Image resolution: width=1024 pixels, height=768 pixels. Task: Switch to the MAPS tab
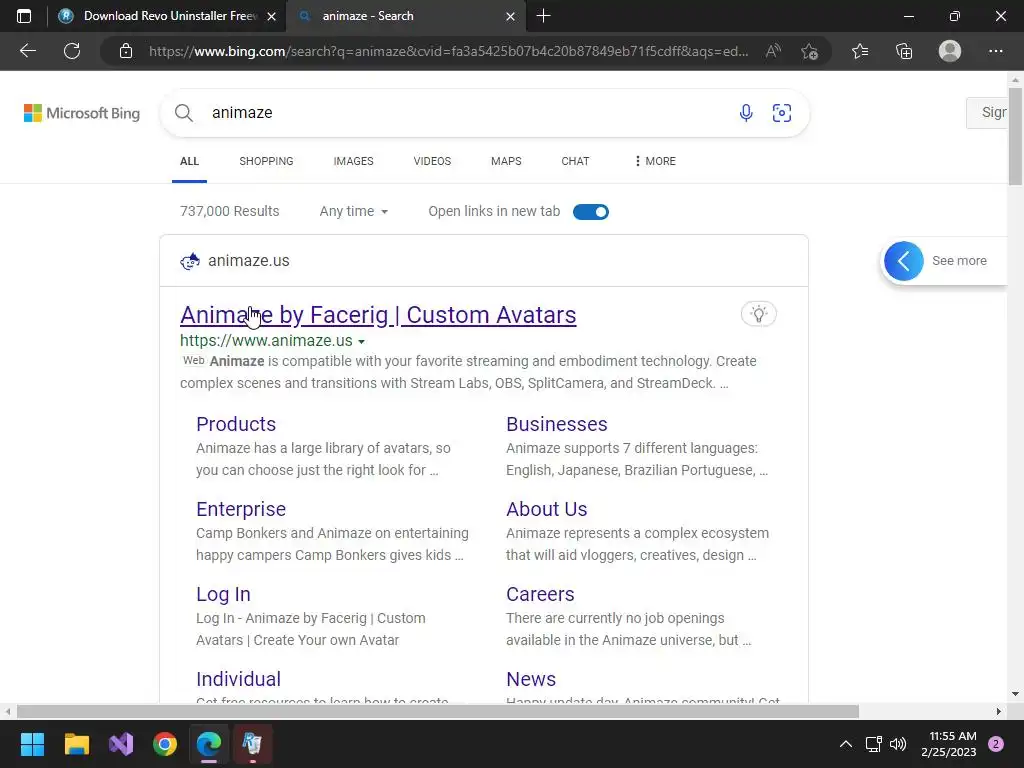(506, 161)
